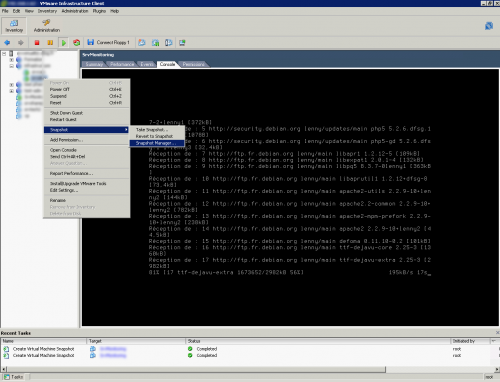Viewport: 500px width, 382px height.
Task: Open the Plugins menu
Action: pos(99,11)
